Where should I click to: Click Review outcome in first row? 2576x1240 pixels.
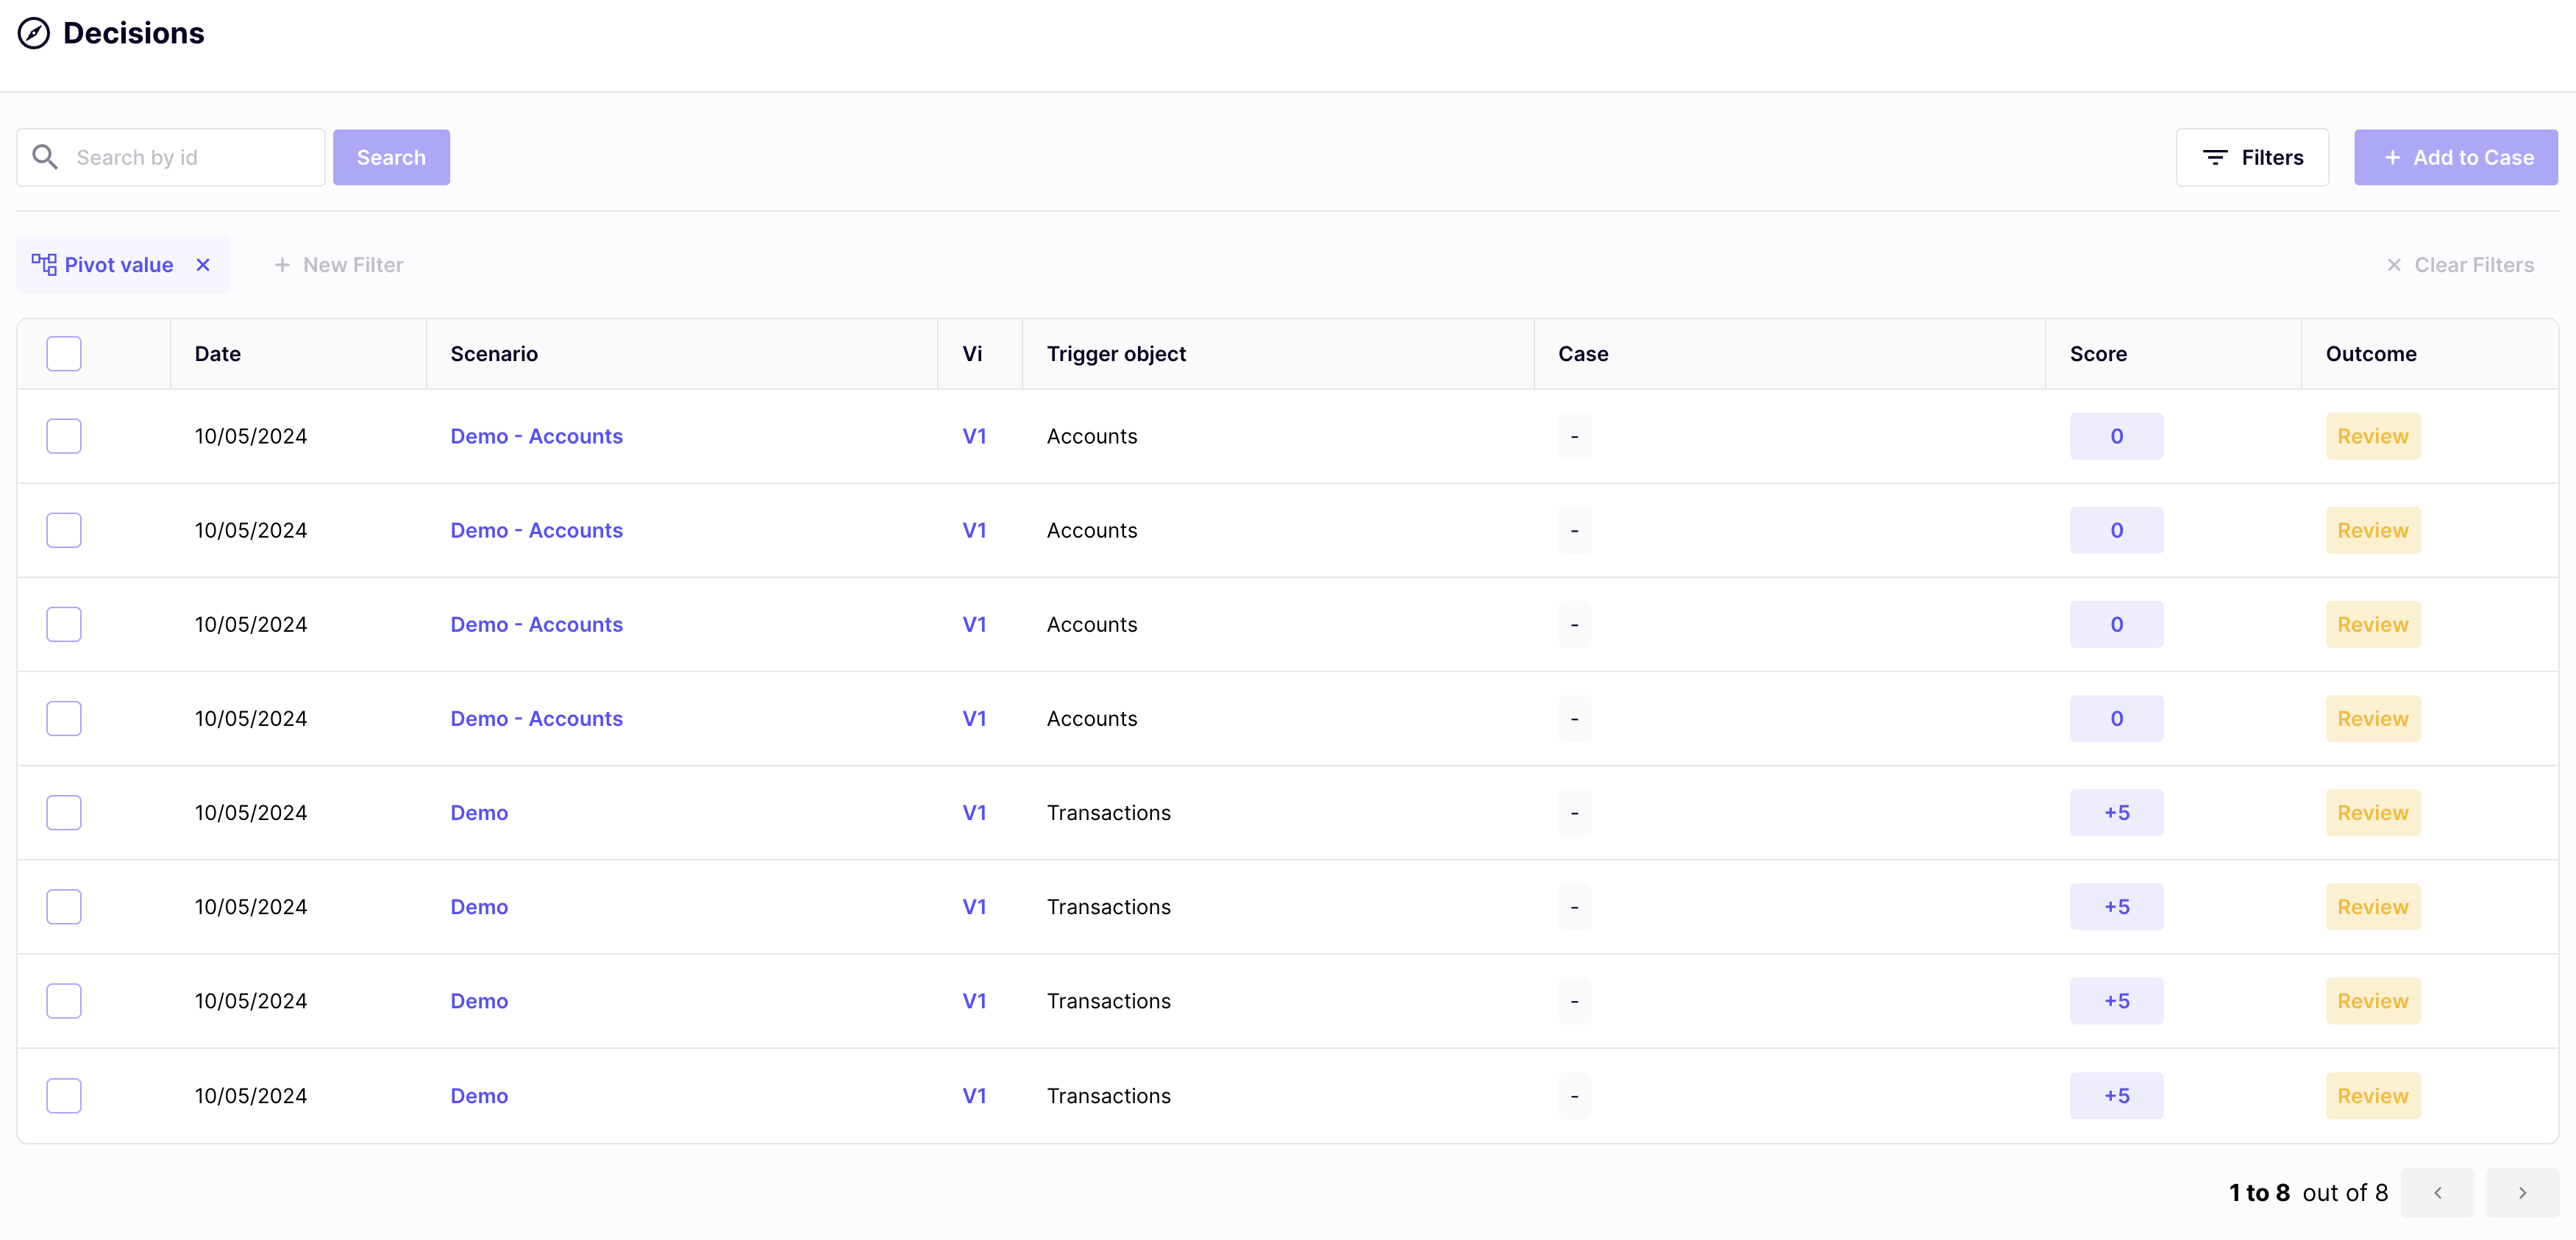2373,436
